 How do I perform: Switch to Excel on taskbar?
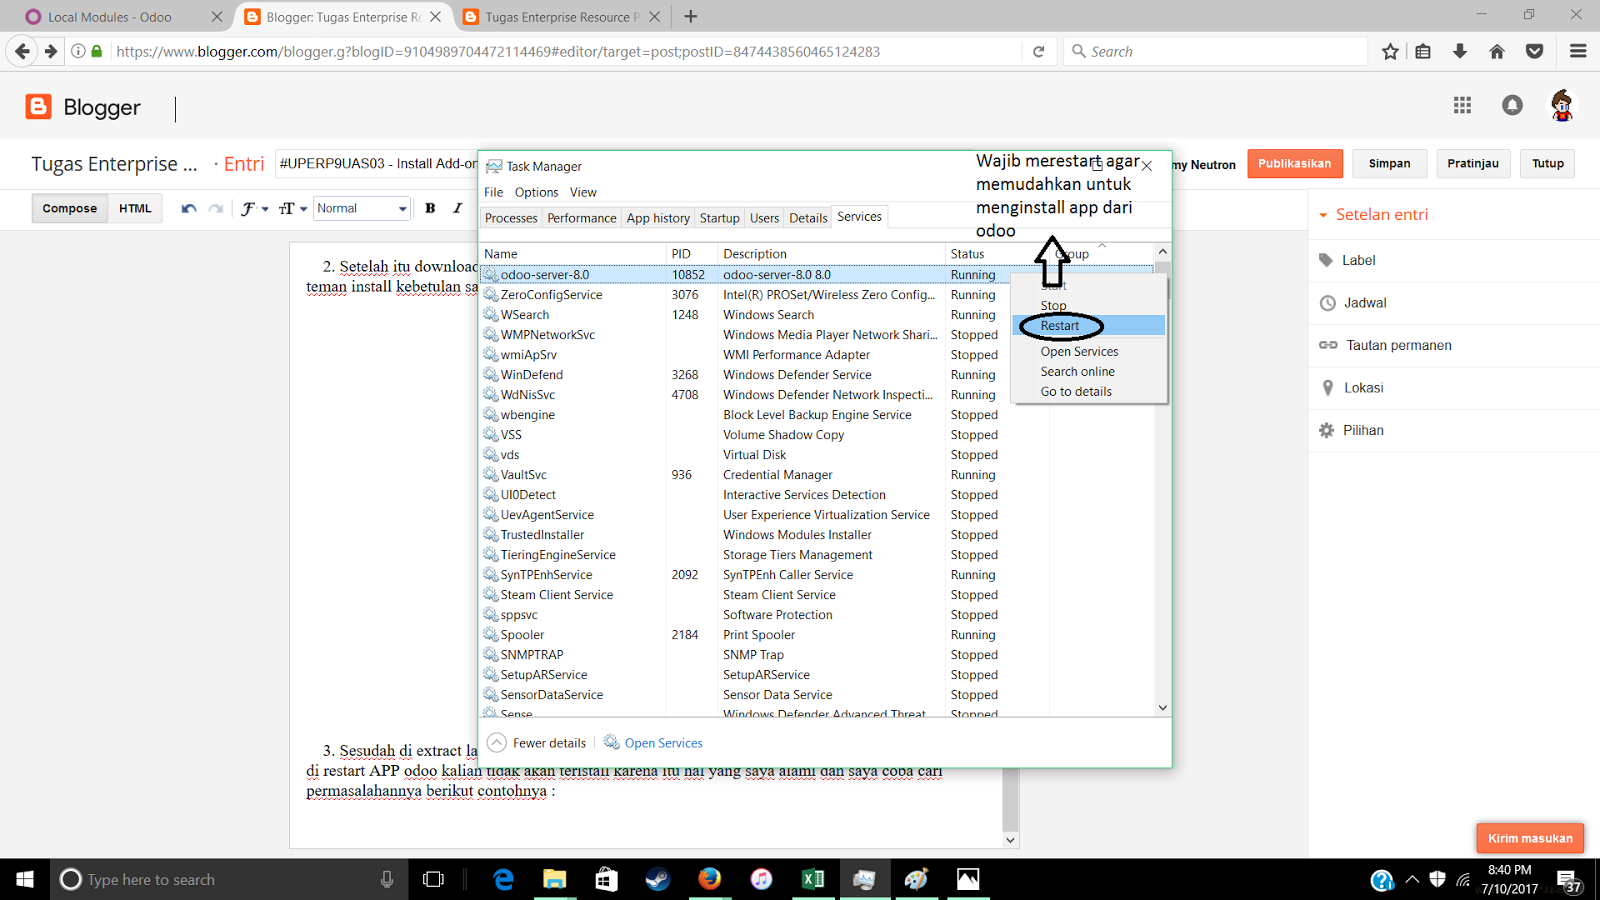coord(812,879)
